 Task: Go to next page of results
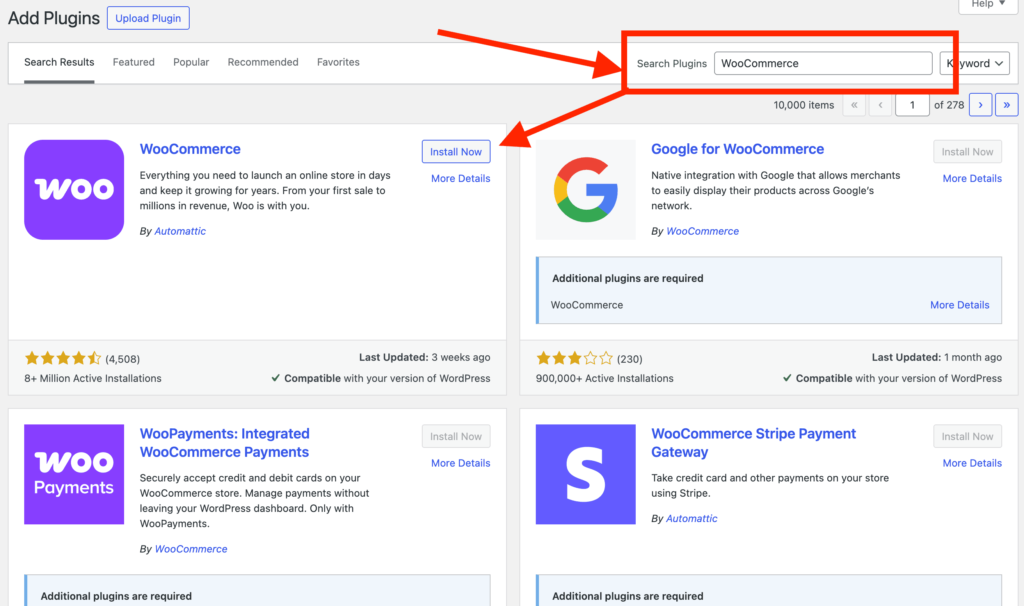click(x=980, y=104)
